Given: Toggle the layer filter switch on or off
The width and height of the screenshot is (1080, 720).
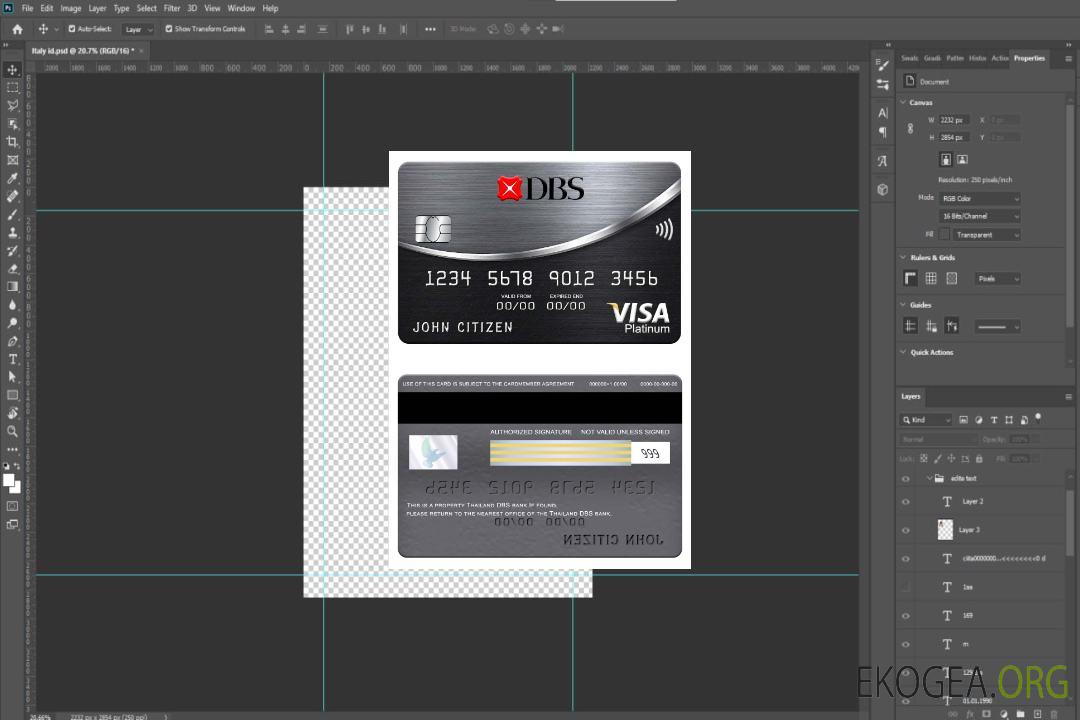Looking at the screenshot, I should (1038, 418).
